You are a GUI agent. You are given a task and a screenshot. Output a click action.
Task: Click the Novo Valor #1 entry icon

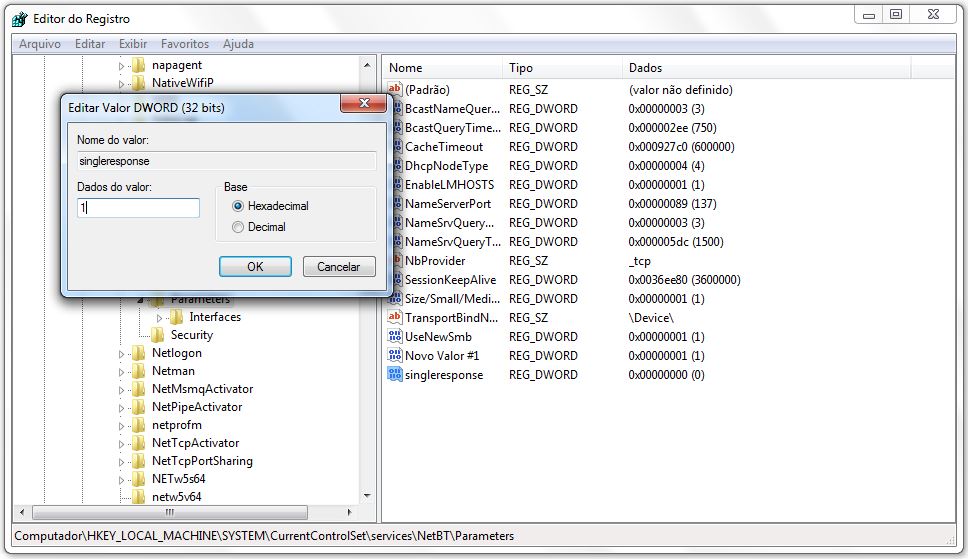tap(394, 356)
